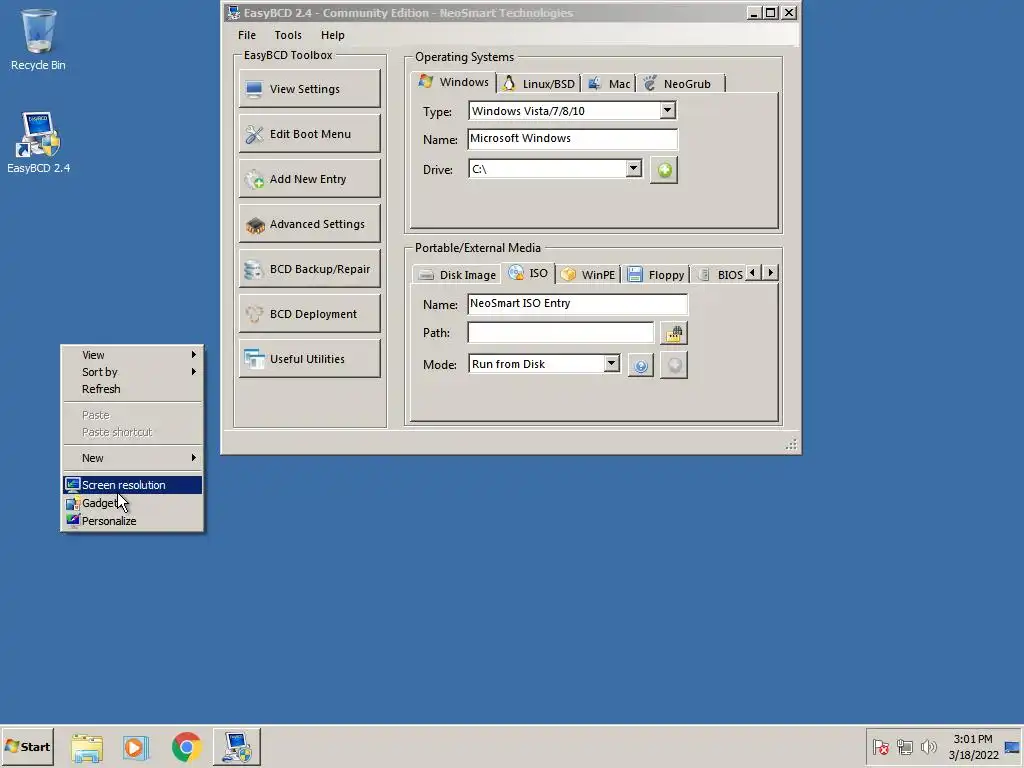Open BCD Deployment section

310,314
